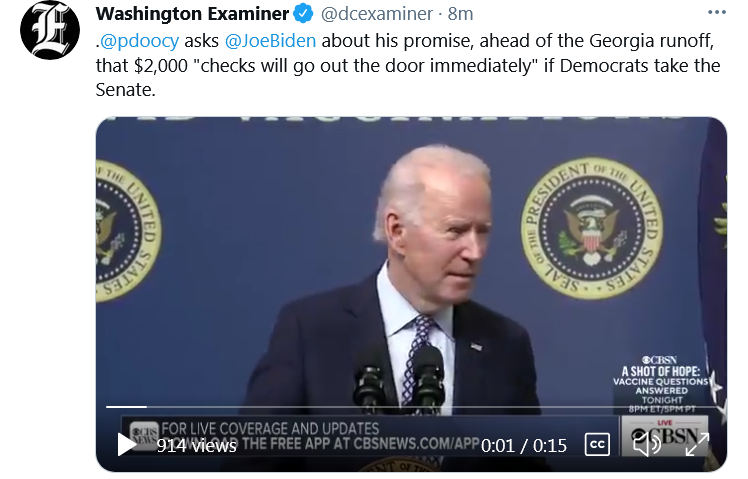
Task: Open the @dcexaminer handle
Action: (377, 14)
